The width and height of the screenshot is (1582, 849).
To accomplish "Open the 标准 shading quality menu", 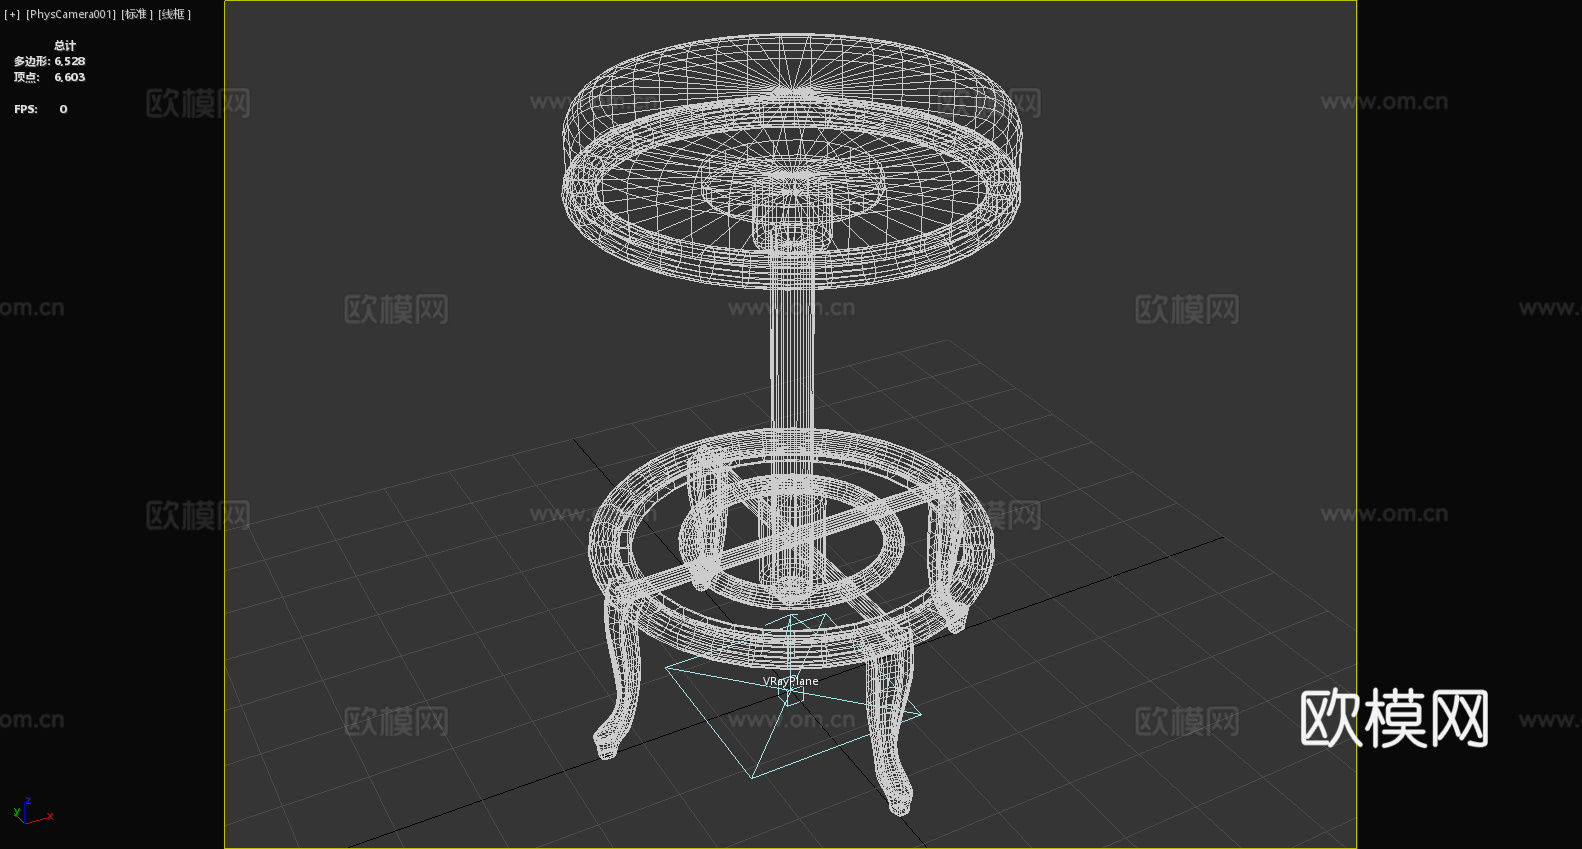I will point(137,14).
